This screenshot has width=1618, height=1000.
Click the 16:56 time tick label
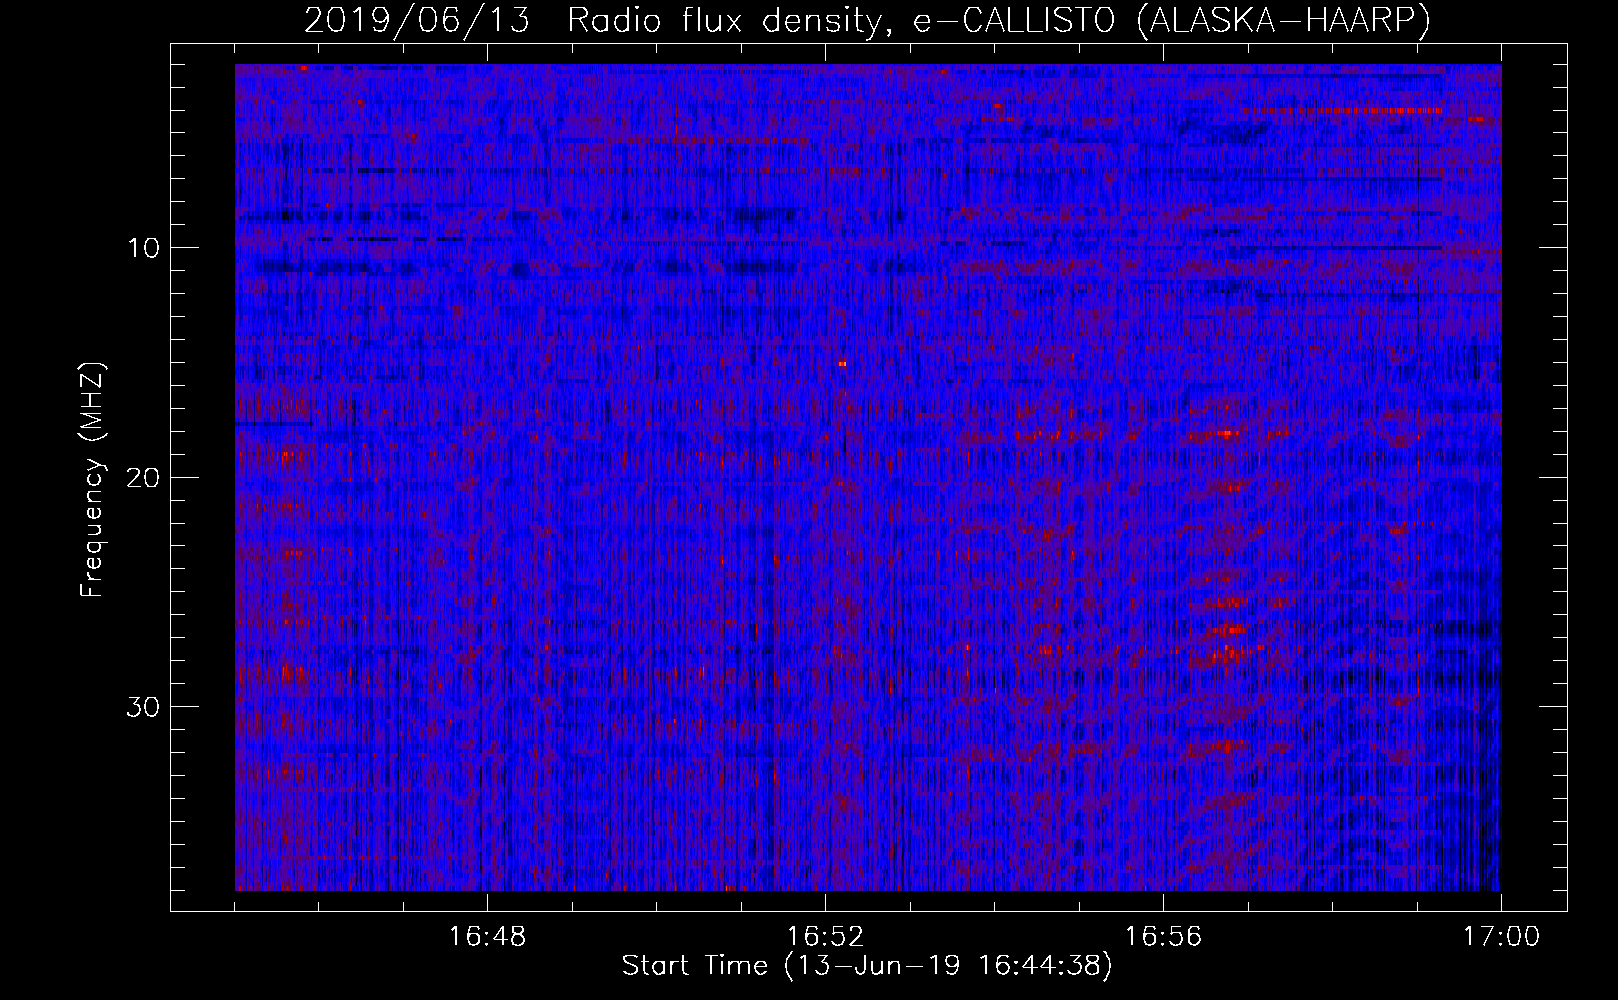tap(1163, 937)
